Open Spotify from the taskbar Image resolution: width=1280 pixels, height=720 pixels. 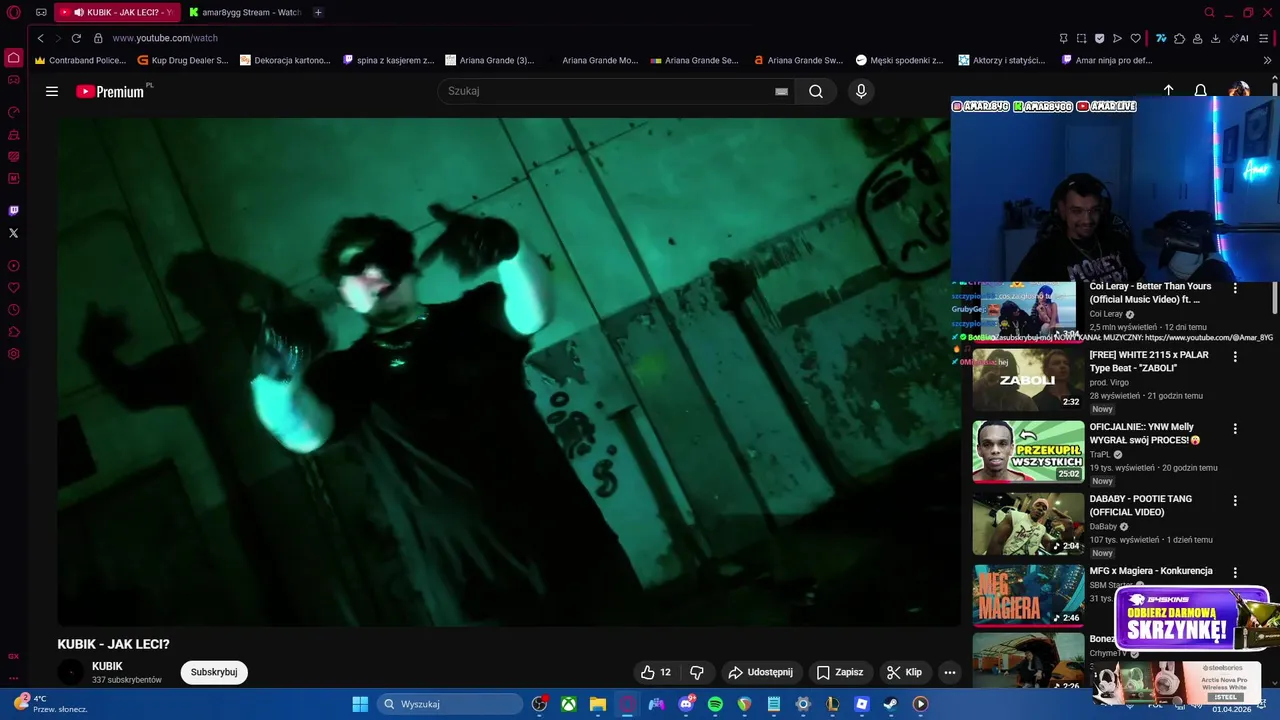(x=715, y=704)
